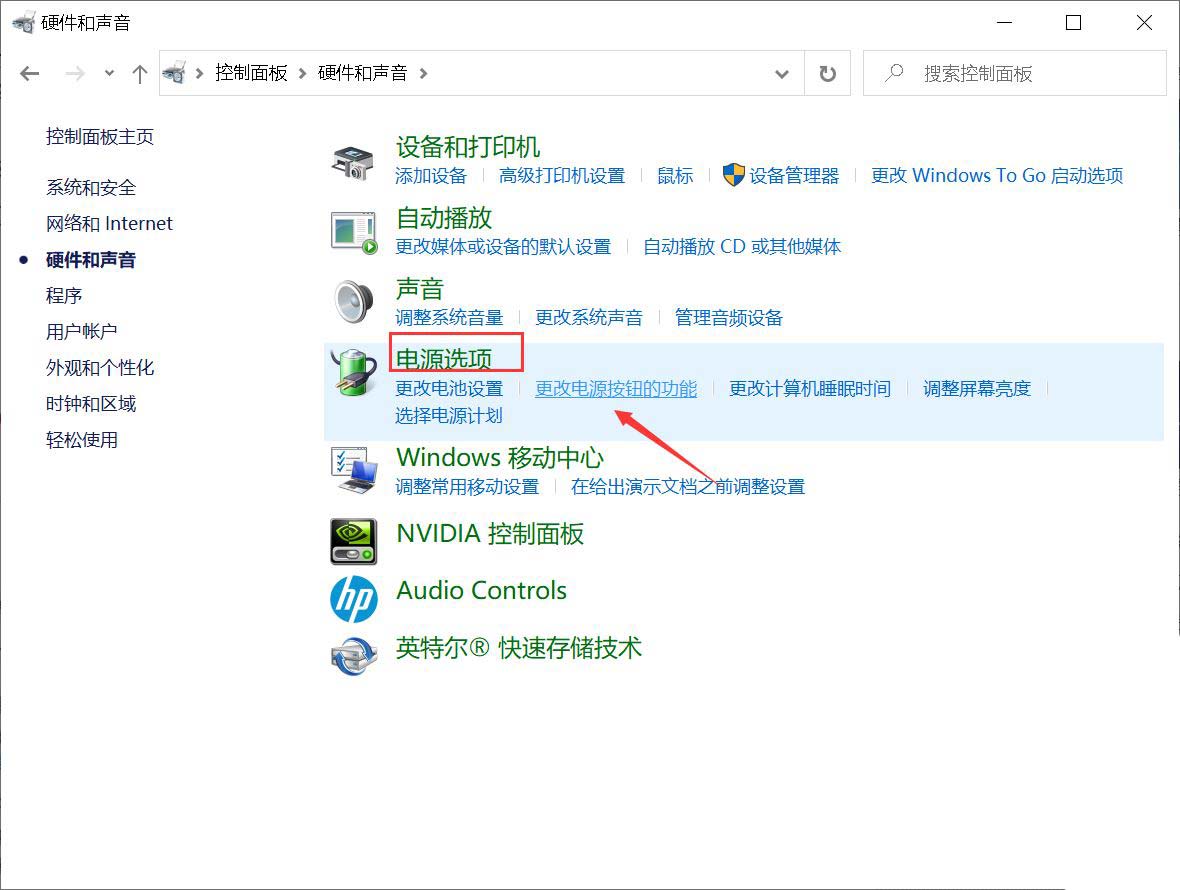Viewport: 1180px width, 890px height.
Task: Click the Power Options battery icon
Action: click(353, 373)
